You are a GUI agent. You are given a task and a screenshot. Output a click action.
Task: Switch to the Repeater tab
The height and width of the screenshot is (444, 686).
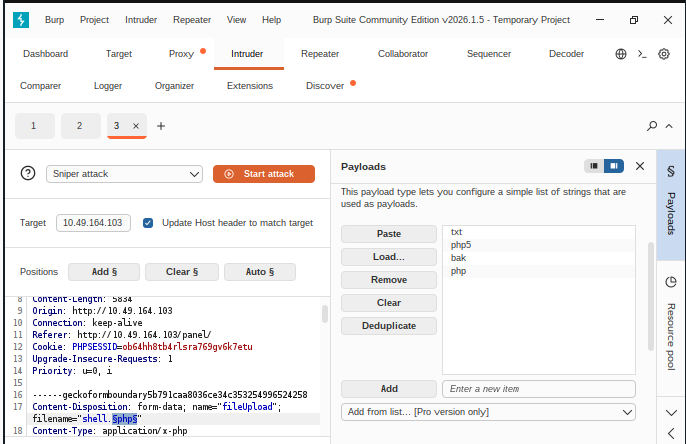click(x=320, y=54)
